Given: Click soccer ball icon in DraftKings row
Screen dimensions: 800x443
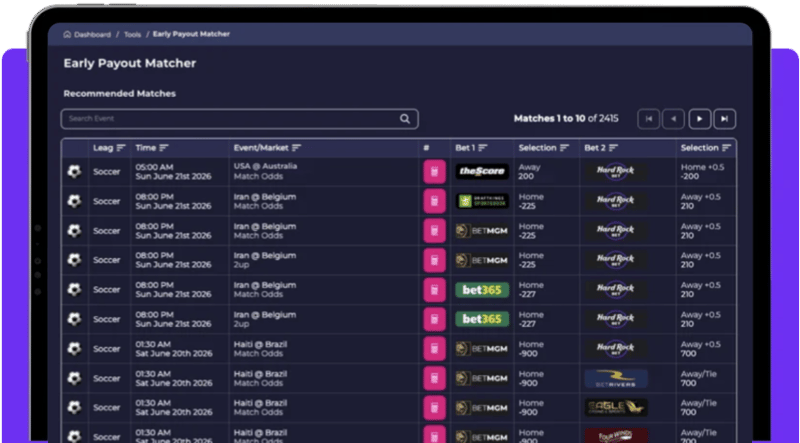Looking at the screenshot, I should 74,201.
